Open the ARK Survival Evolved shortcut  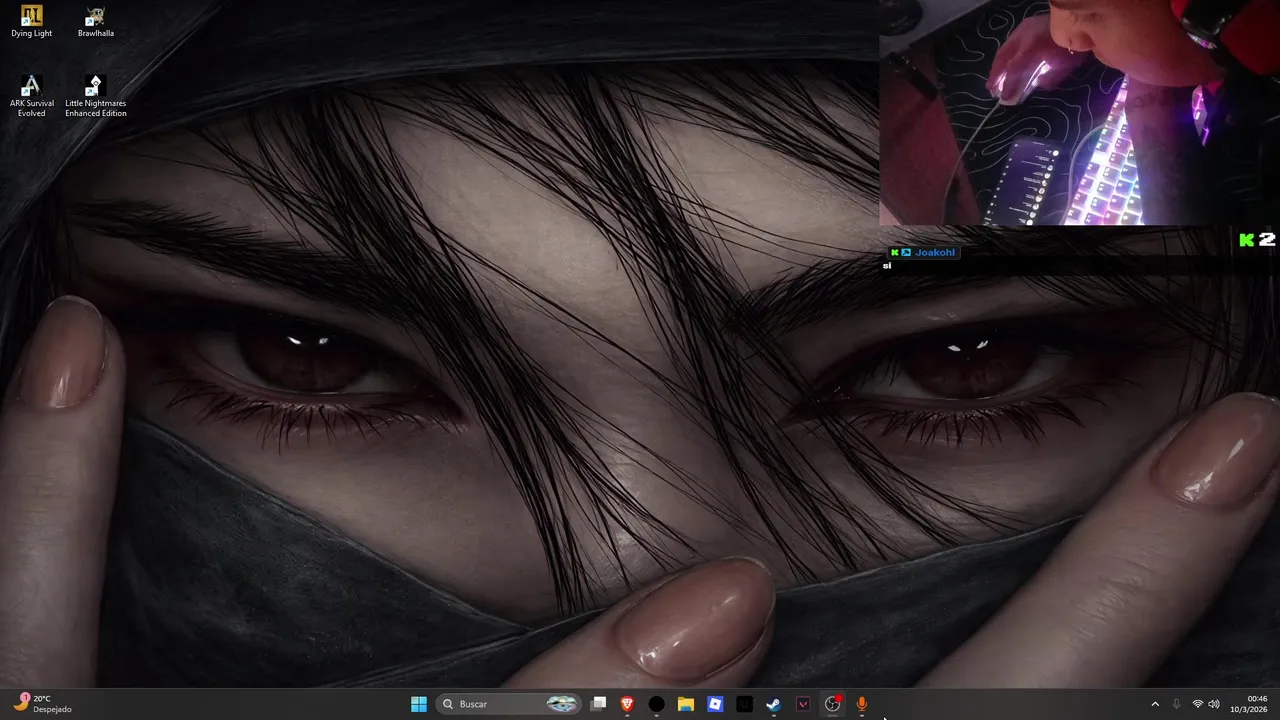(31, 97)
